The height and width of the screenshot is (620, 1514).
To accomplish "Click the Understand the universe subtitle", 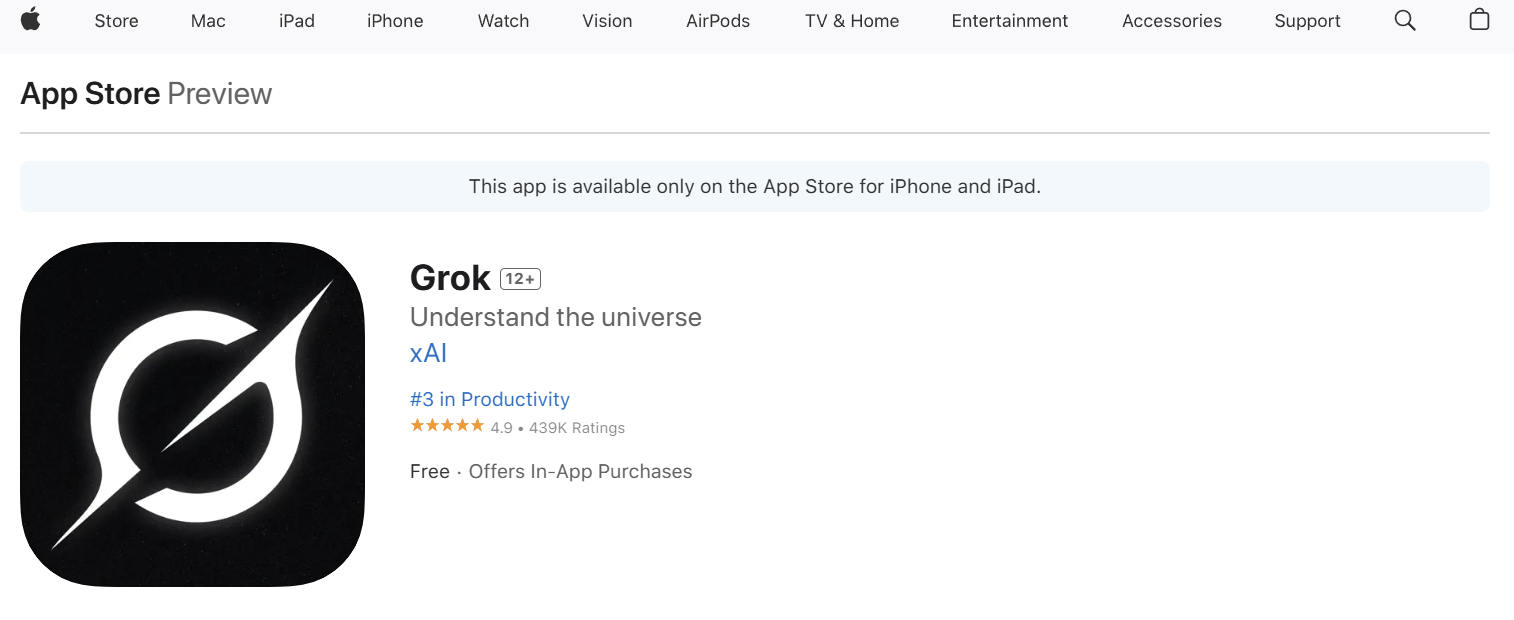I will (556, 317).
